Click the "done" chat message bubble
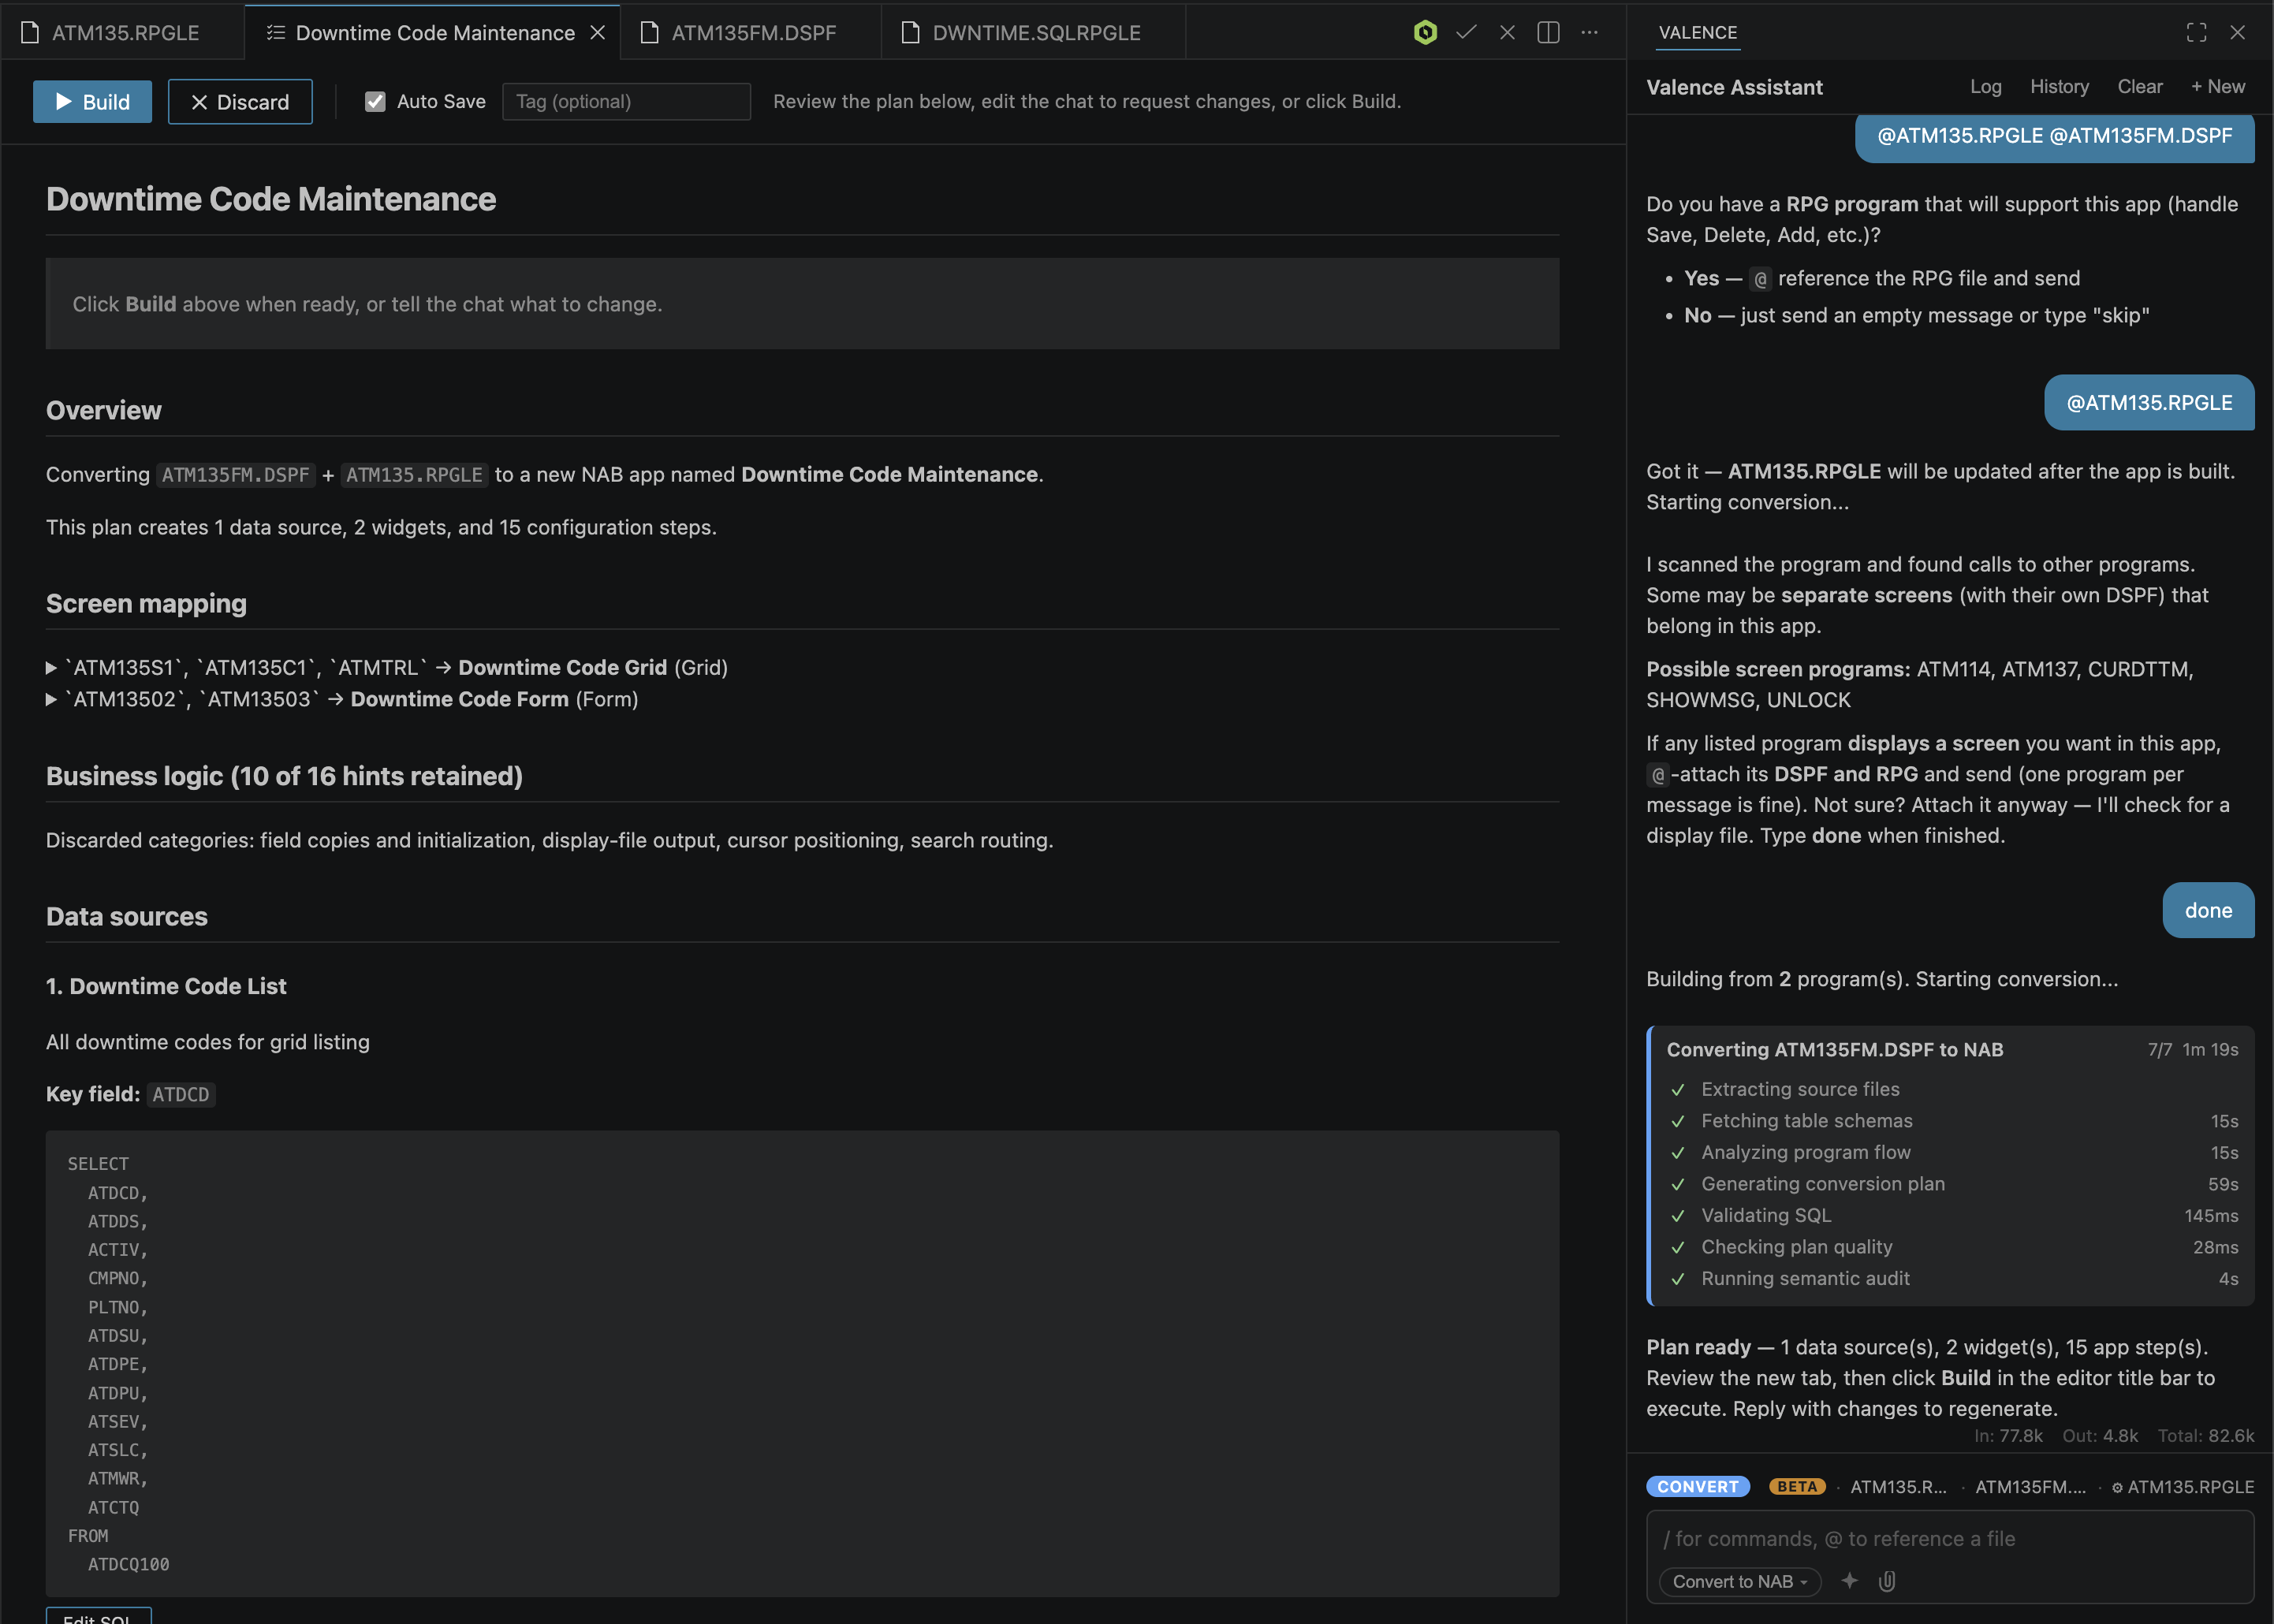Screen dimensions: 2274x1624 click(2208, 911)
